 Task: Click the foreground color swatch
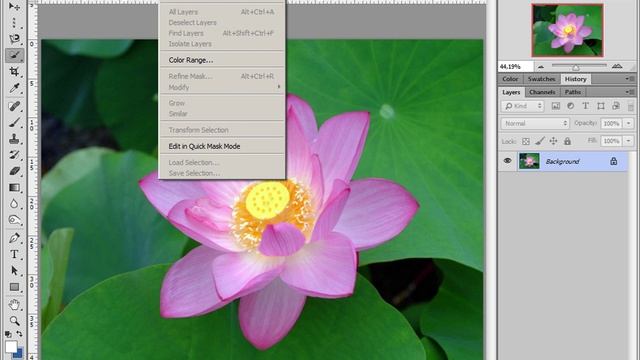pyautogui.click(x=10, y=346)
